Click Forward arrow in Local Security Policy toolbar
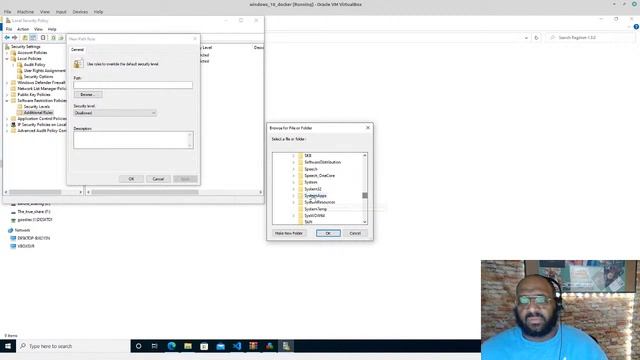Screen dimensions: 640x360 tap(15, 38)
